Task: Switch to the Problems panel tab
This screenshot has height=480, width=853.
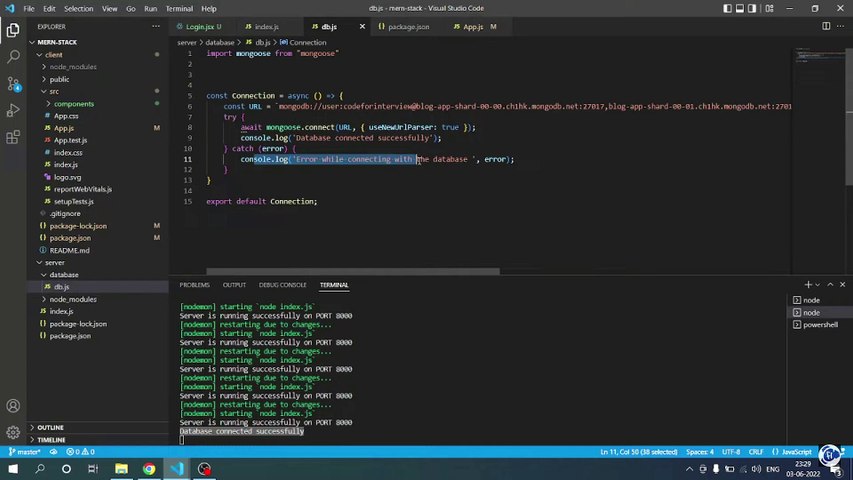Action: click(x=194, y=285)
